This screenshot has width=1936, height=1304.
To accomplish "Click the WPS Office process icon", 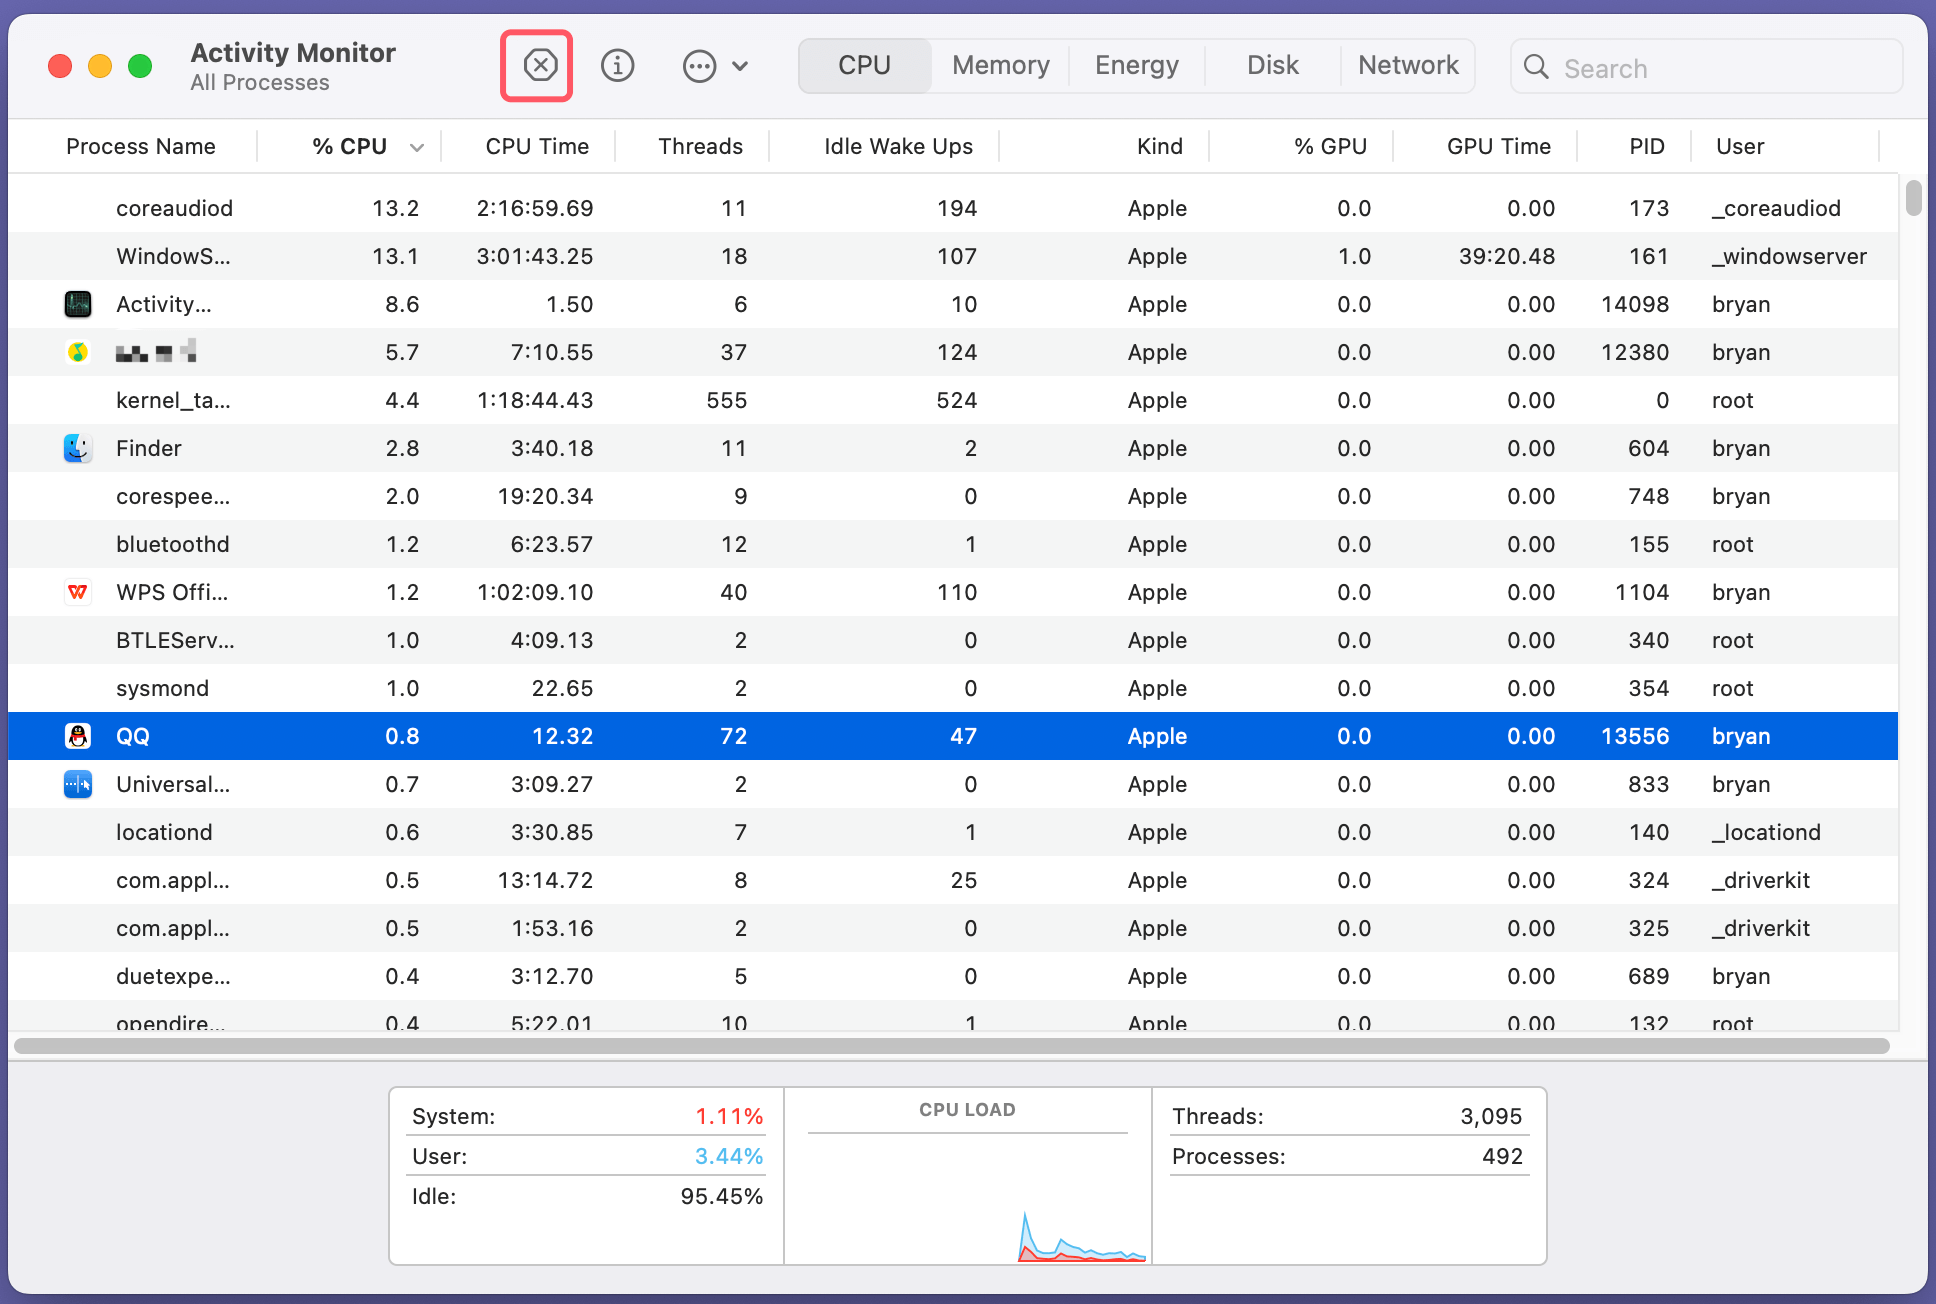I will (x=77, y=592).
